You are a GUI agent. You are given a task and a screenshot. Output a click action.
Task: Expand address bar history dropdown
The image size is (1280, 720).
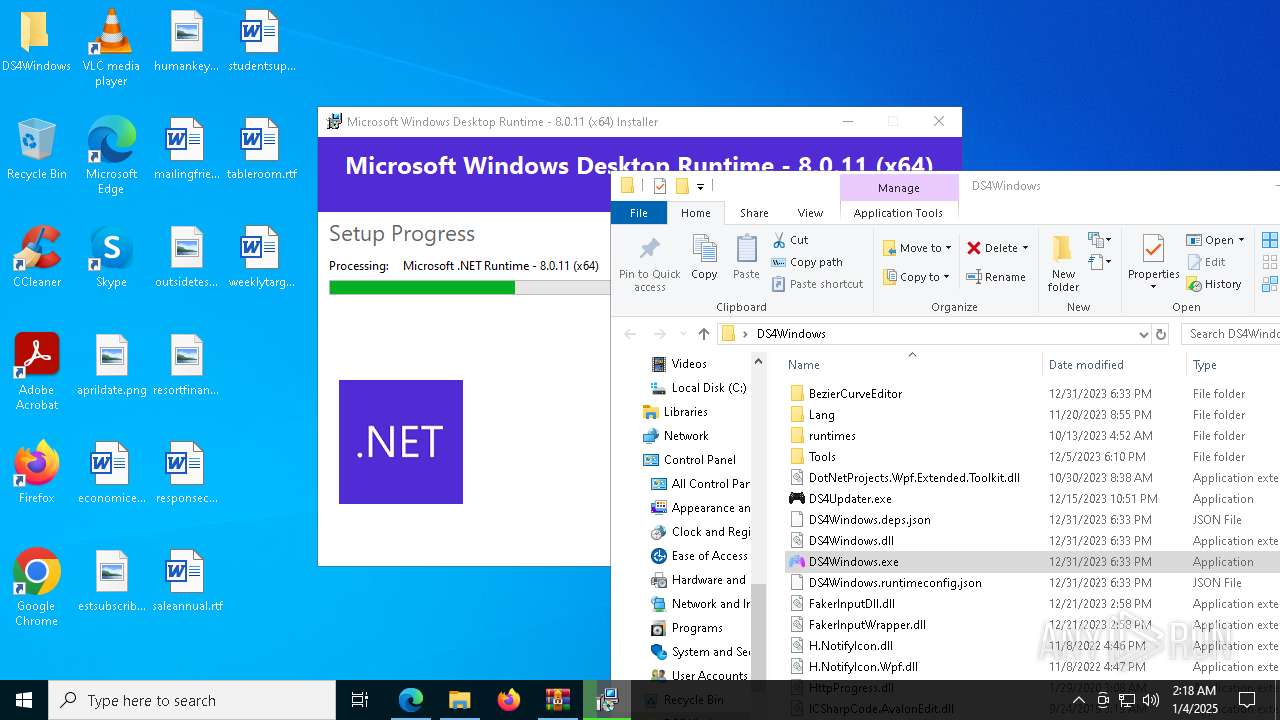[1143, 334]
